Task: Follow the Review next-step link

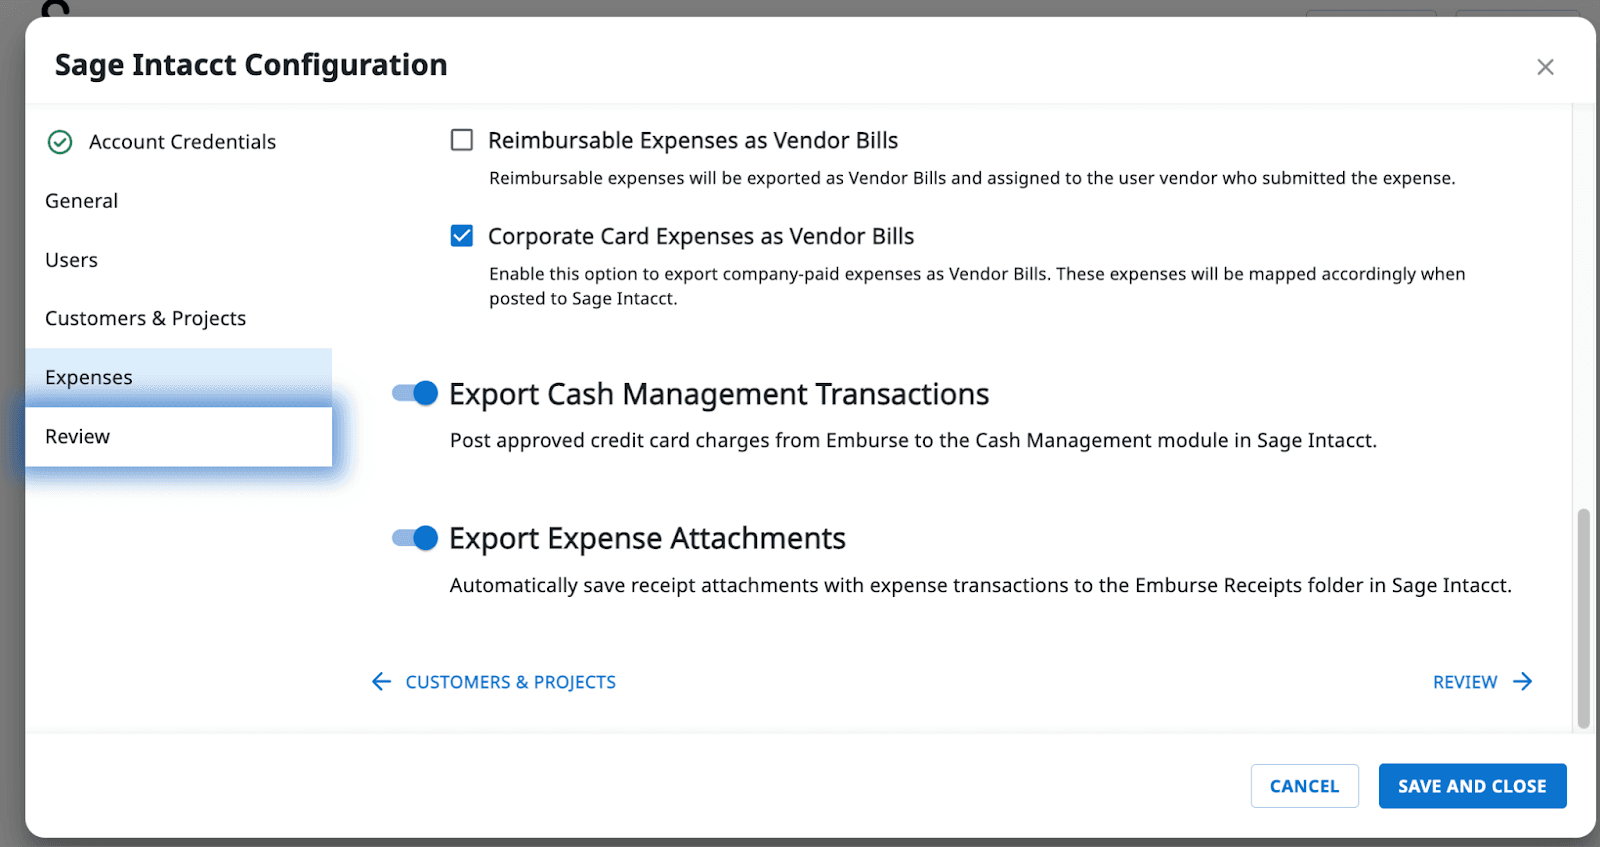Action: pyautogui.click(x=1465, y=682)
